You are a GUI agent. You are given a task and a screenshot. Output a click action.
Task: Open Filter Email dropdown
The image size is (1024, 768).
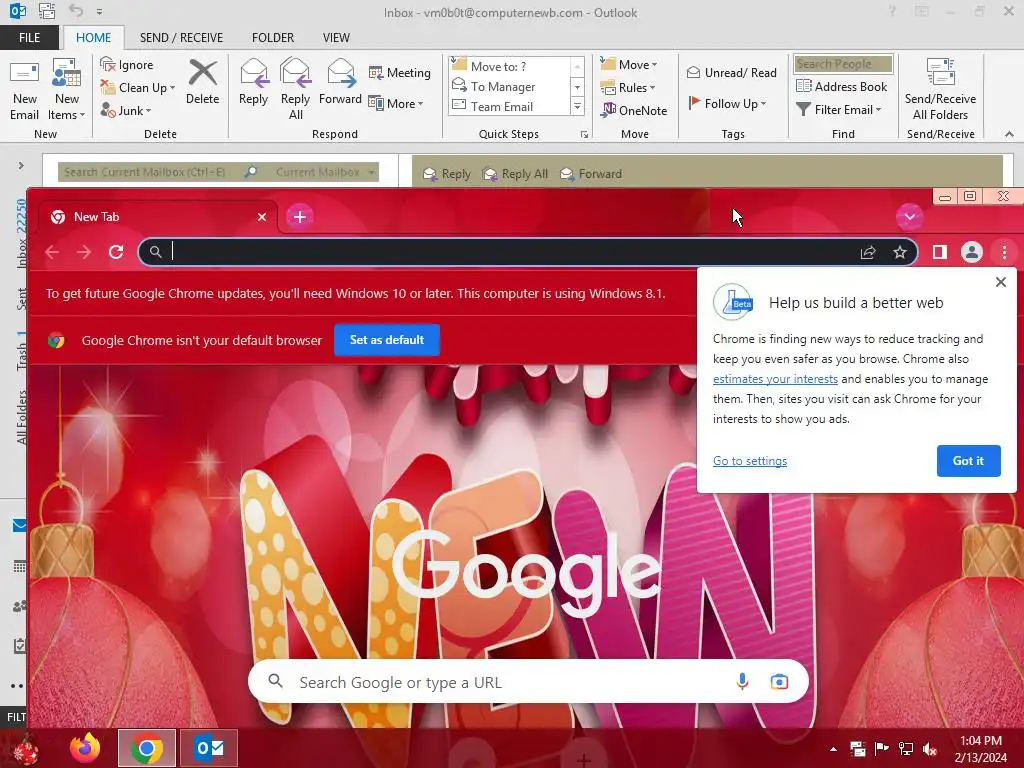(x=839, y=110)
